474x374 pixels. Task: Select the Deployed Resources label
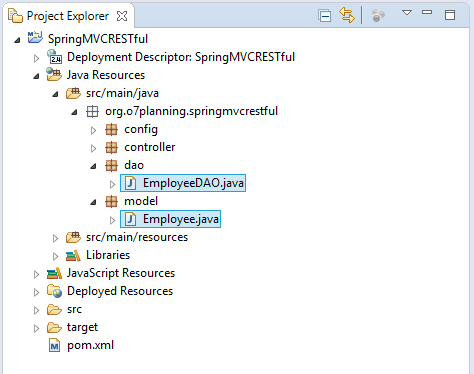[120, 291]
